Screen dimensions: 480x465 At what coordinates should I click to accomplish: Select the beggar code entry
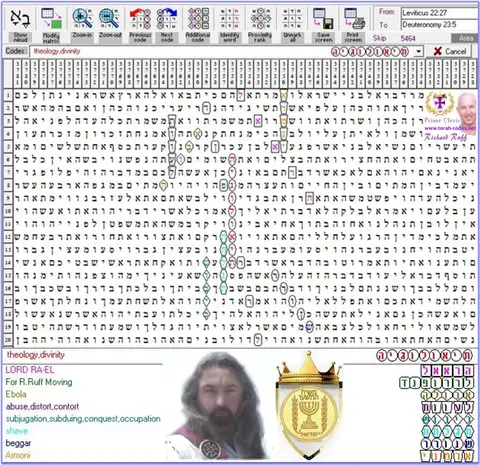[x=18, y=443]
